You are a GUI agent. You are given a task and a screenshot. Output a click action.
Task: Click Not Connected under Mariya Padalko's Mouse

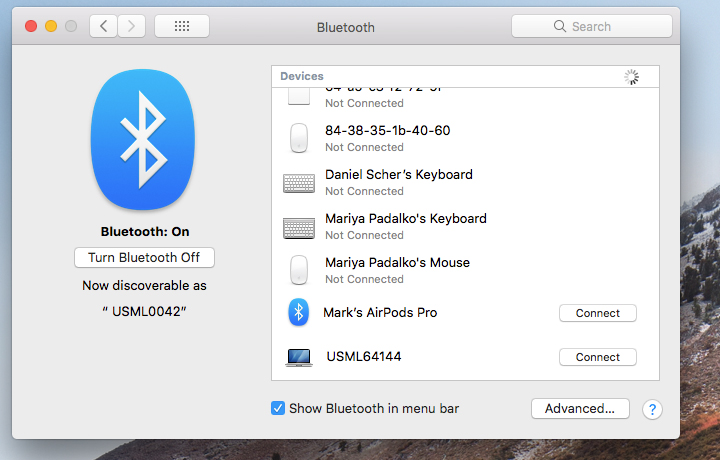[364, 280]
